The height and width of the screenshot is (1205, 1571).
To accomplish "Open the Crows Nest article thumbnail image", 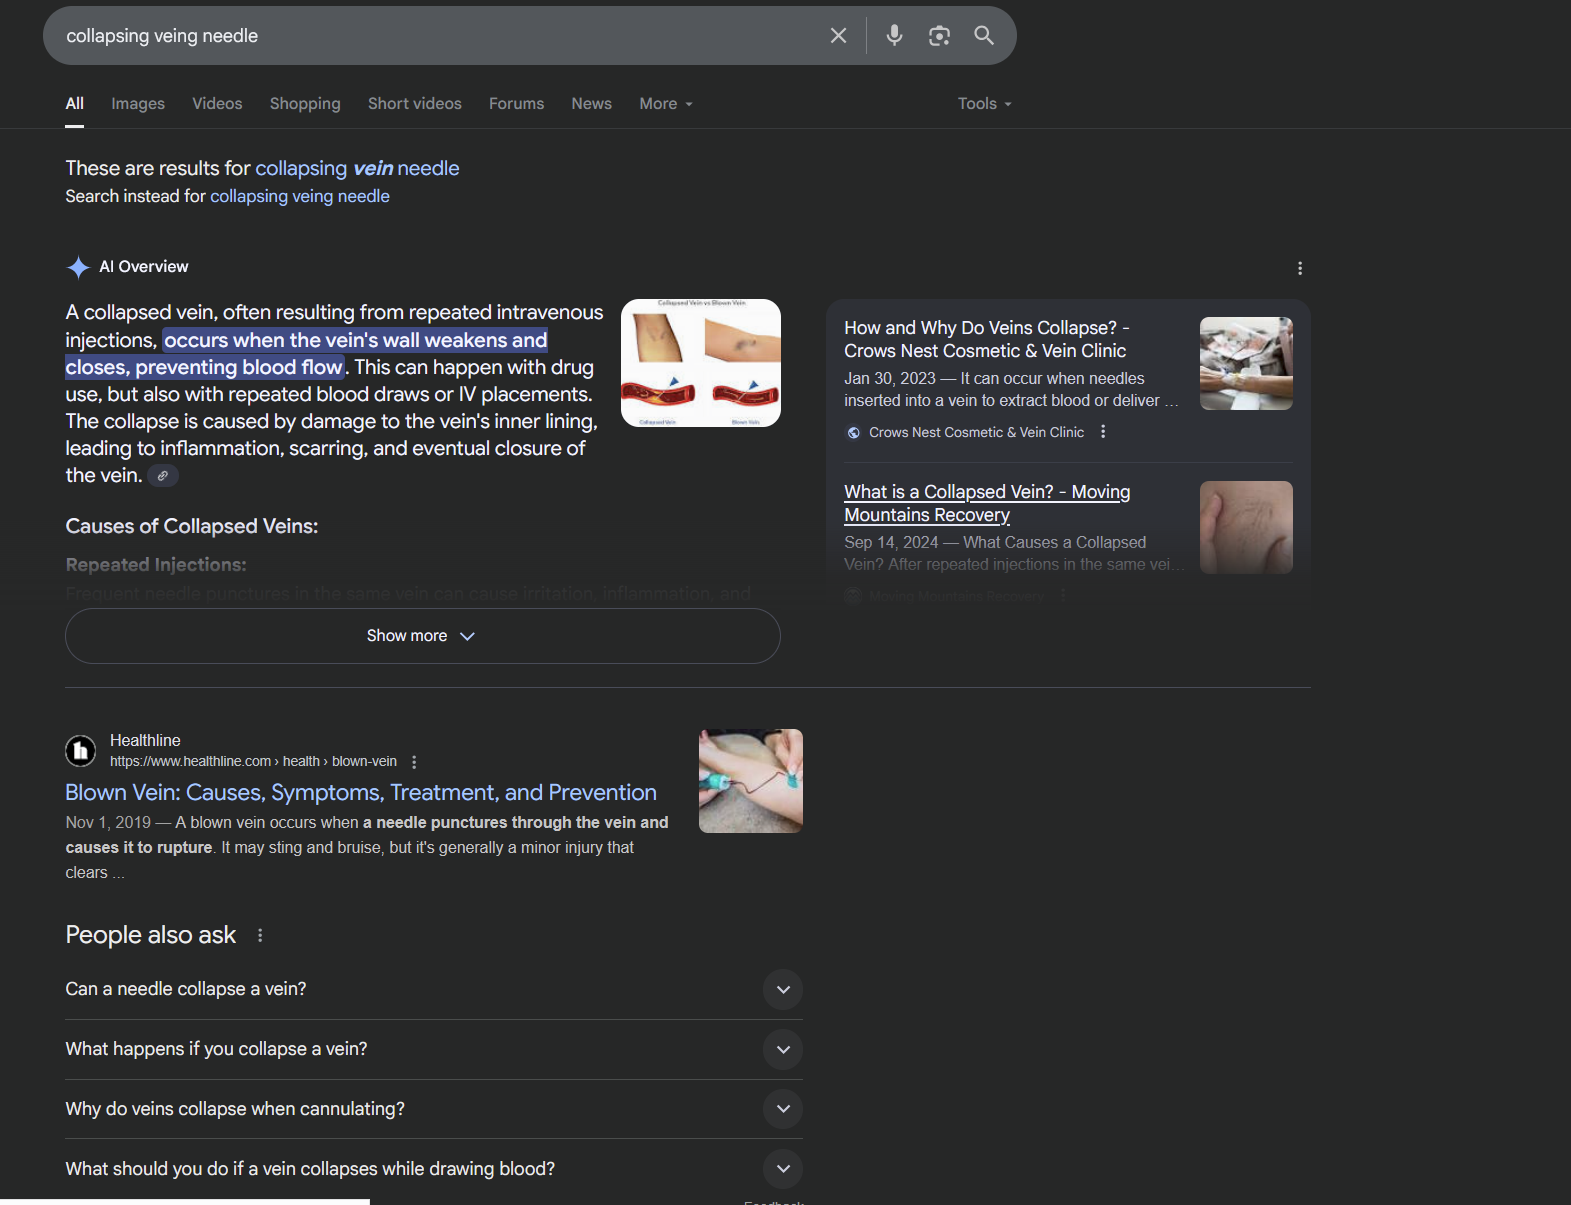I will [1246, 364].
